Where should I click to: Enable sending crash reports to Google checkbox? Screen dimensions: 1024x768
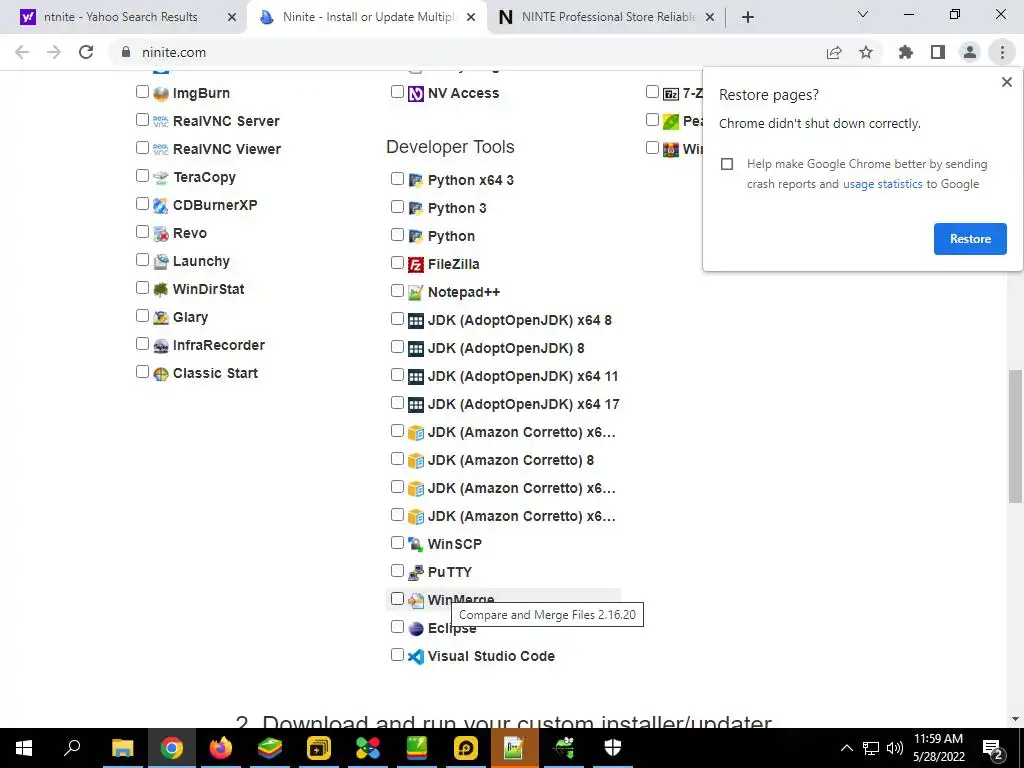pyautogui.click(x=727, y=164)
